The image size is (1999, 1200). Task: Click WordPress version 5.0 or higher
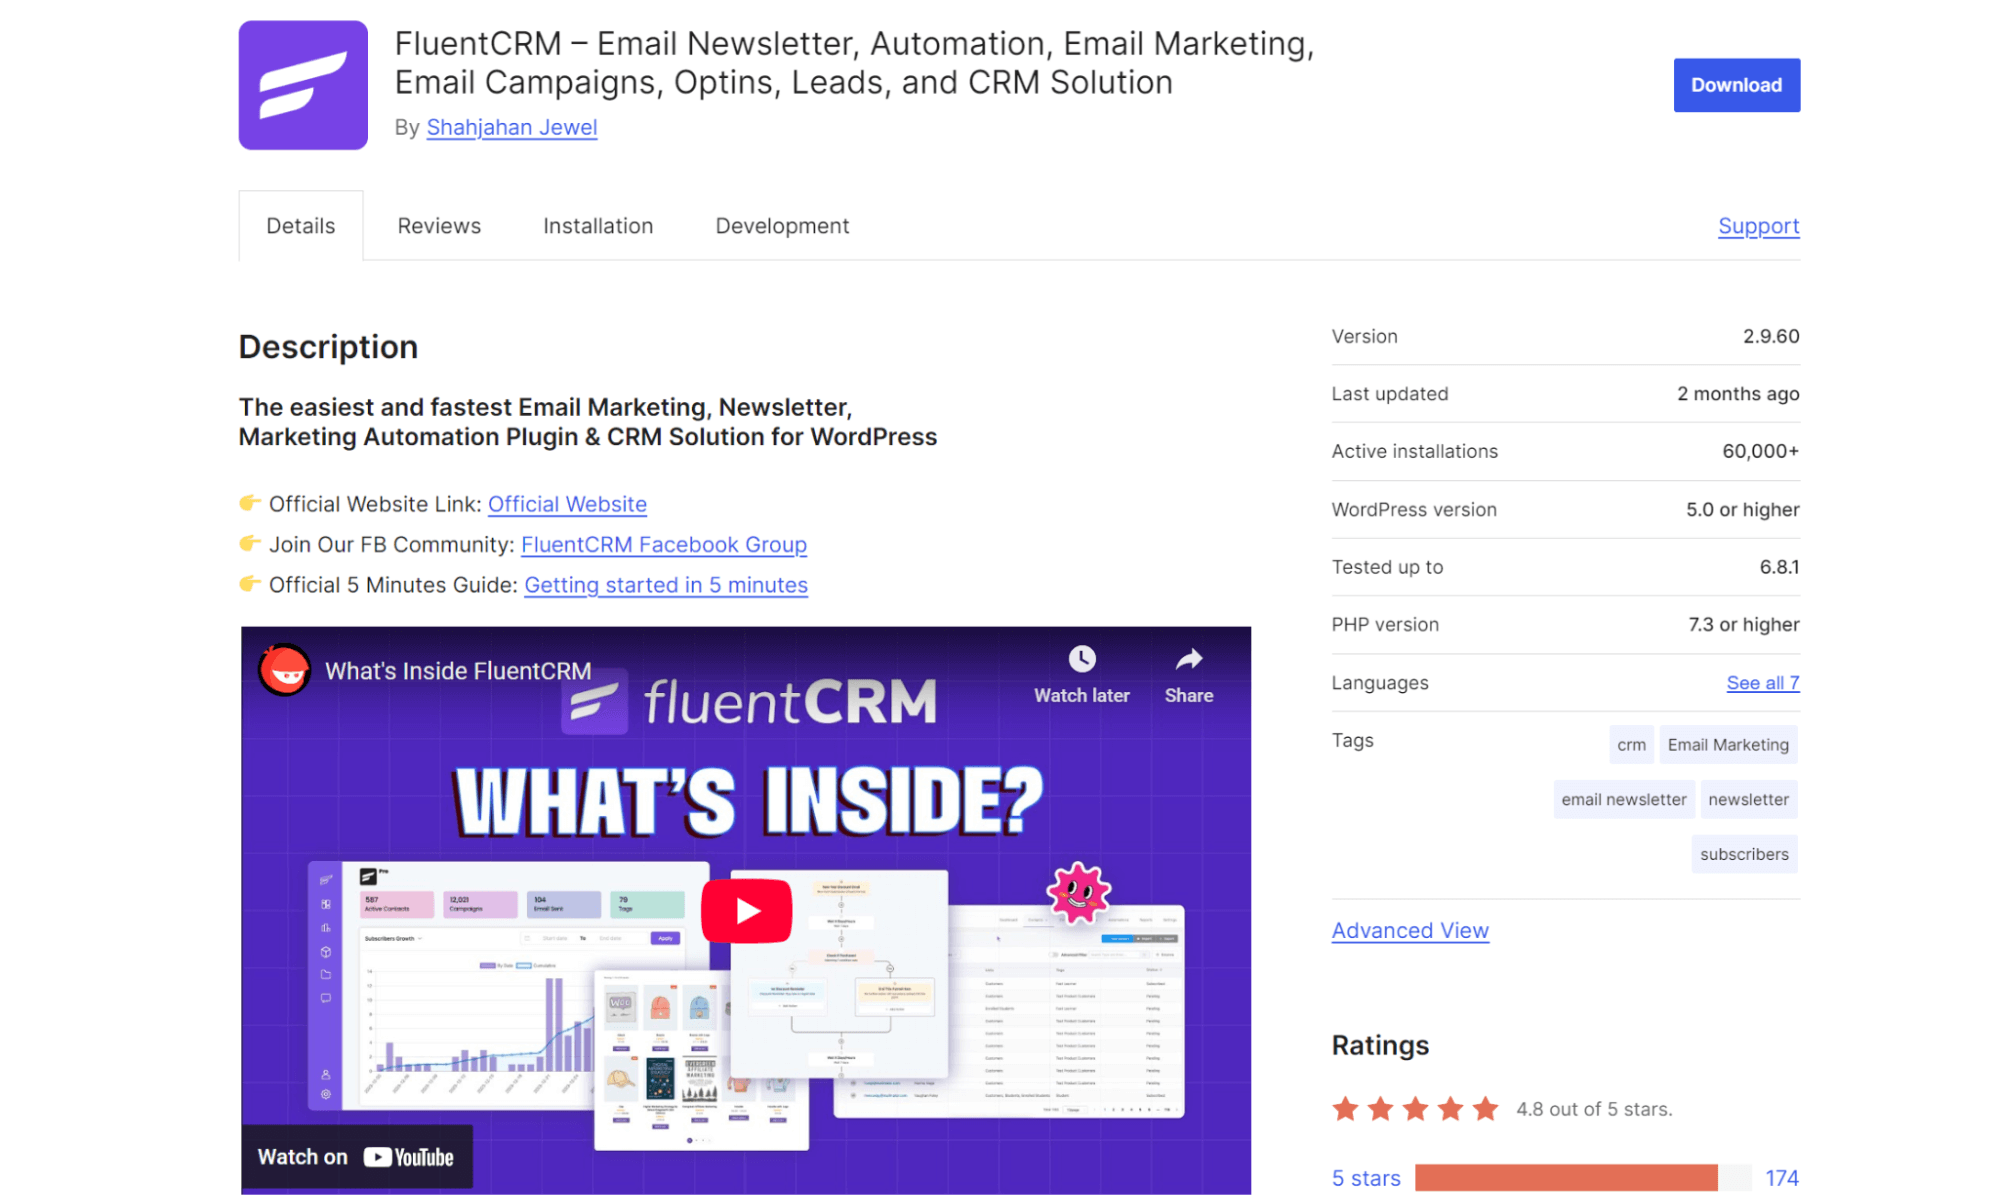tap(1742, 510)
